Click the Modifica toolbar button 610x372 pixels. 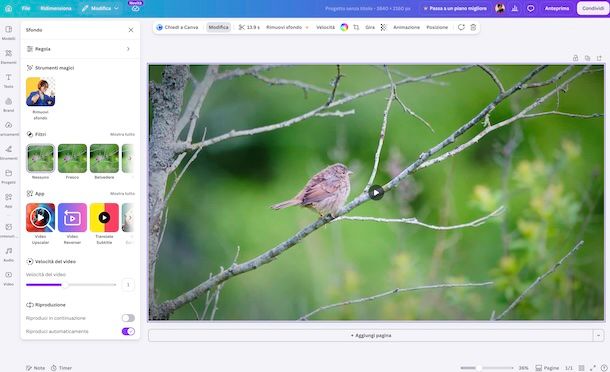coord(218,27)
